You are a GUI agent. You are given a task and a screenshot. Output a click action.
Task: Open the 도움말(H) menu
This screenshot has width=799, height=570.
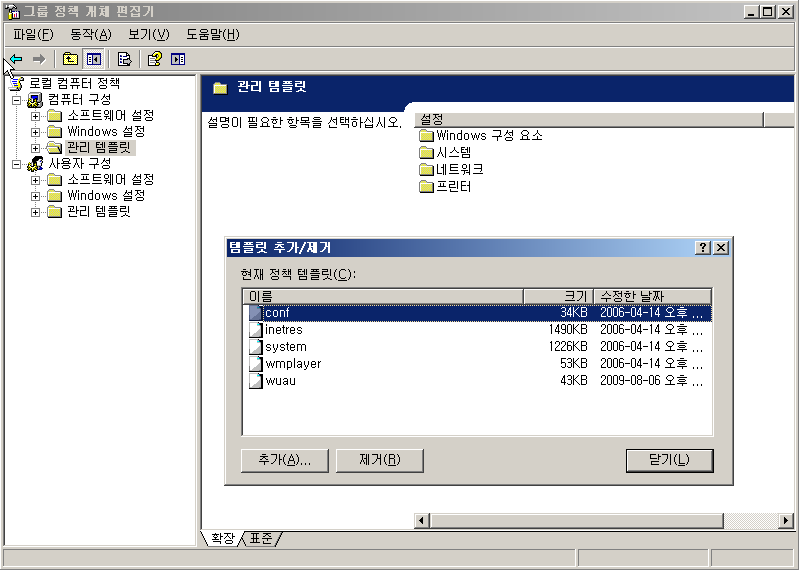[212, 35]
